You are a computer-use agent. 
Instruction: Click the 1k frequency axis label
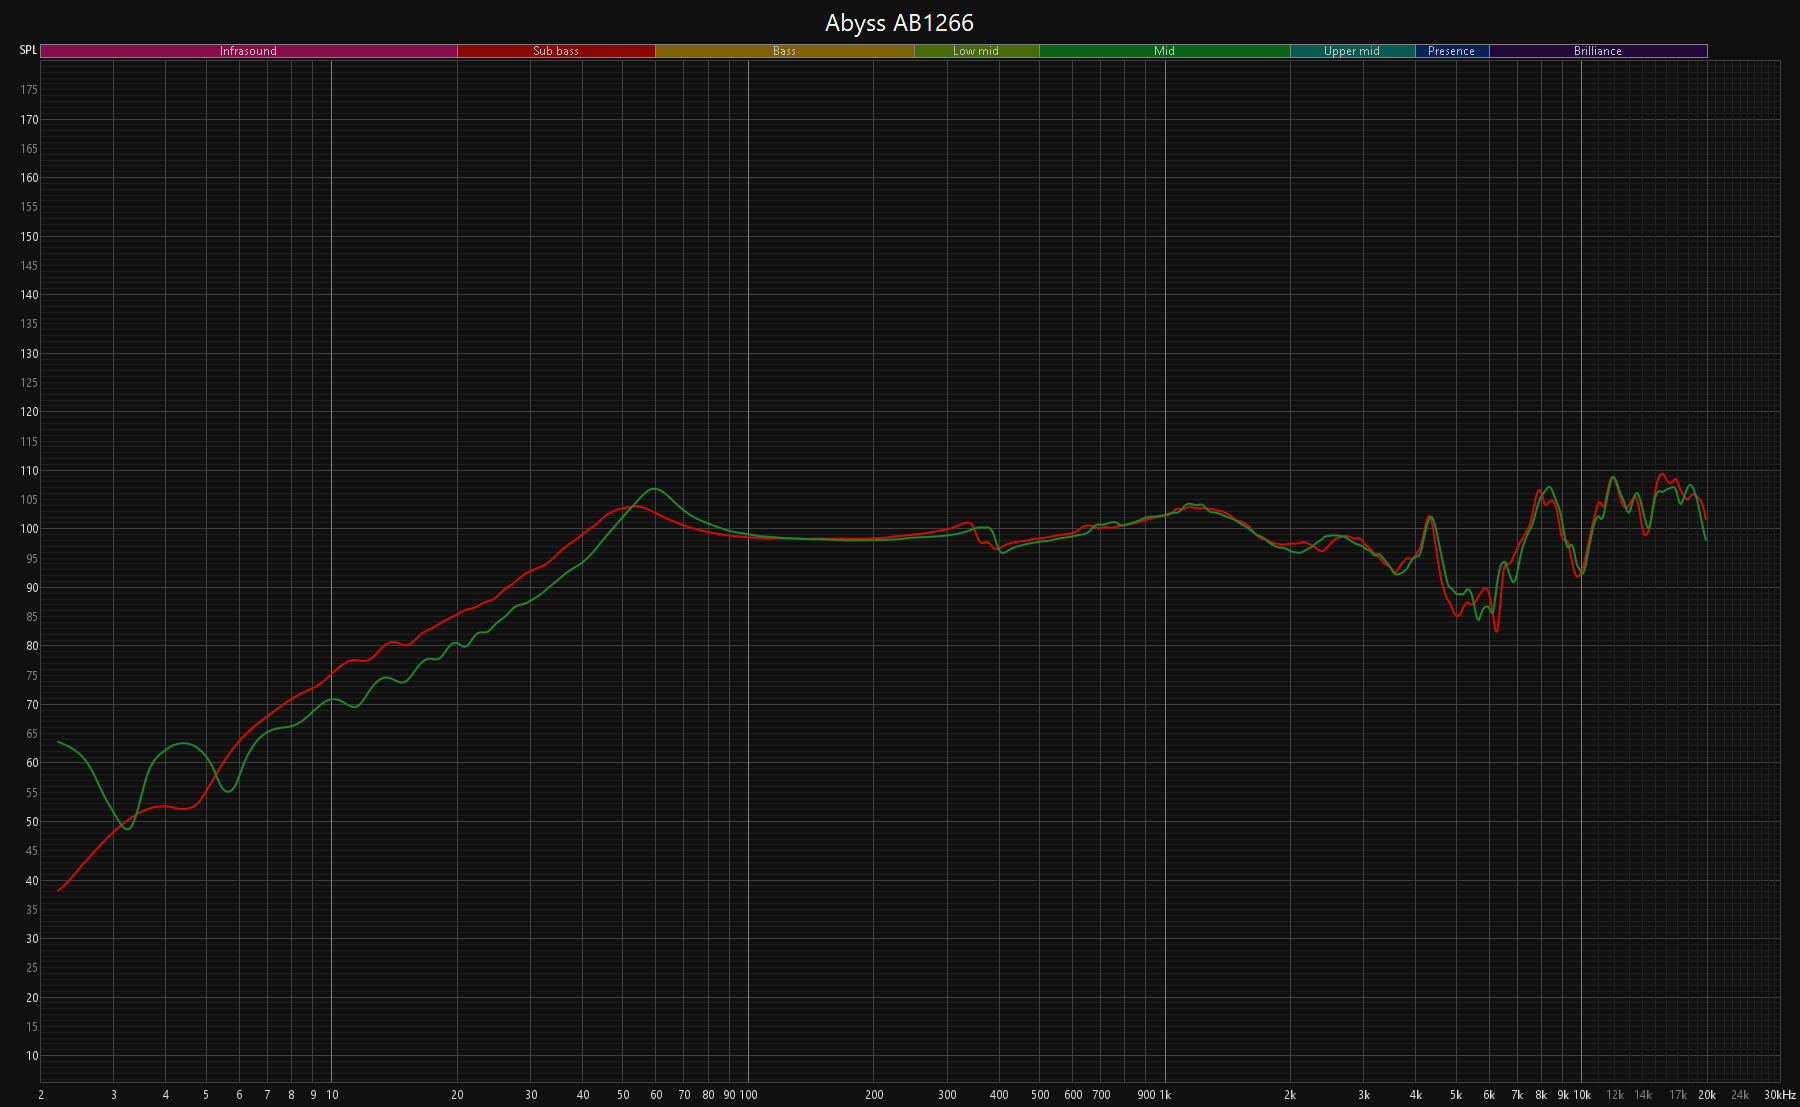1164,1095
